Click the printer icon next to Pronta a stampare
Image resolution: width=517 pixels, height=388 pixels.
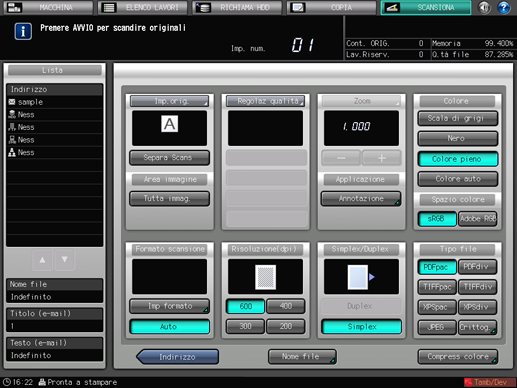coord(42,382)
